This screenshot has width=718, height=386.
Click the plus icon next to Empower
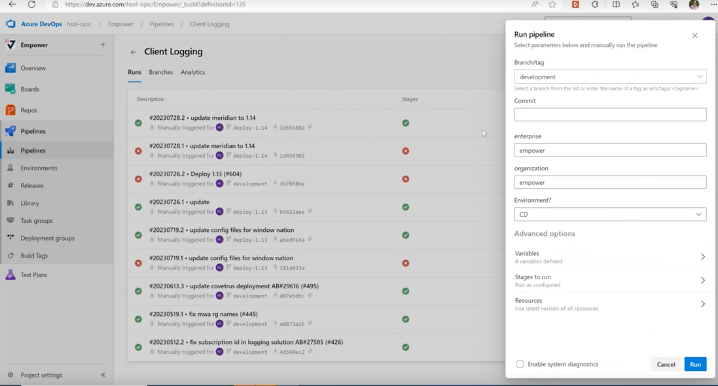tap(103, 45)
